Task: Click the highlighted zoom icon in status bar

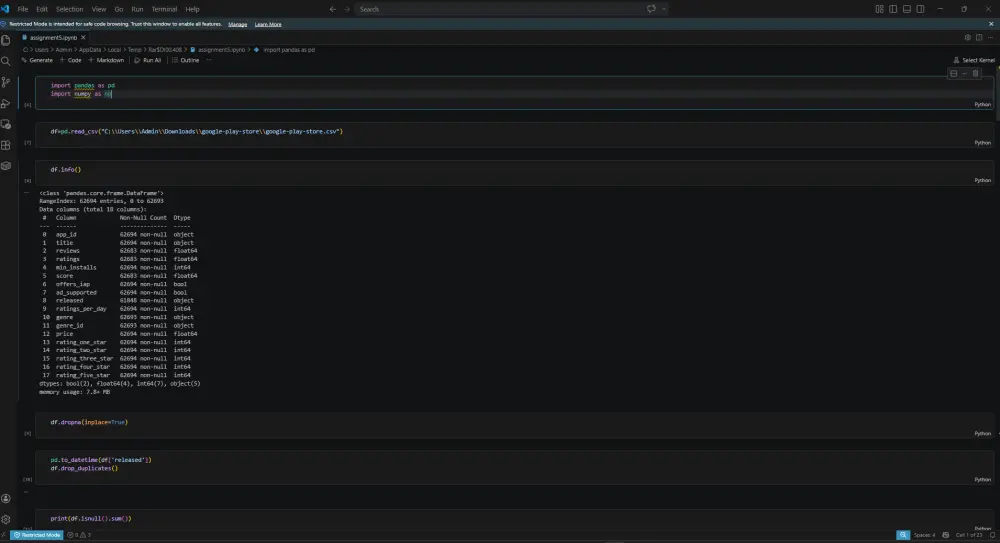Action: tap(902, 535)
